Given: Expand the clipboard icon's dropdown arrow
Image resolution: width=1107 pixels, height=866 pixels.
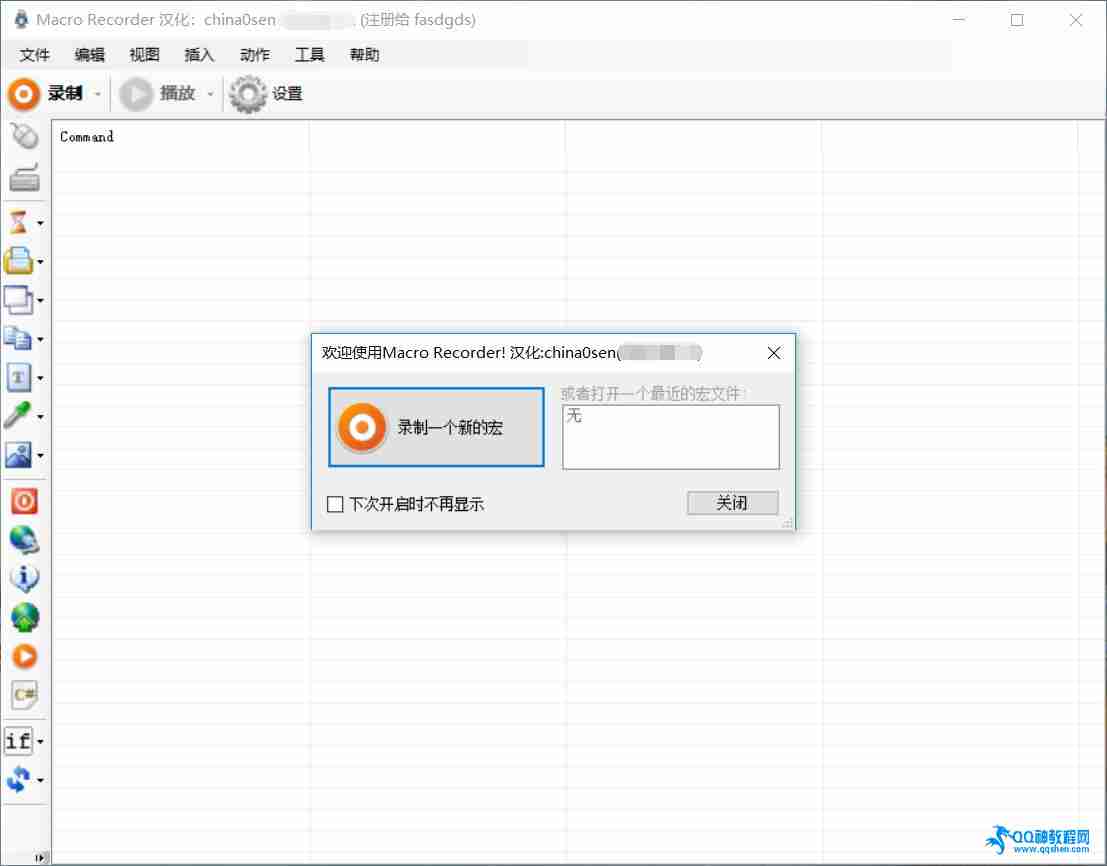Looking at the screenshot, I should point(40,263).
